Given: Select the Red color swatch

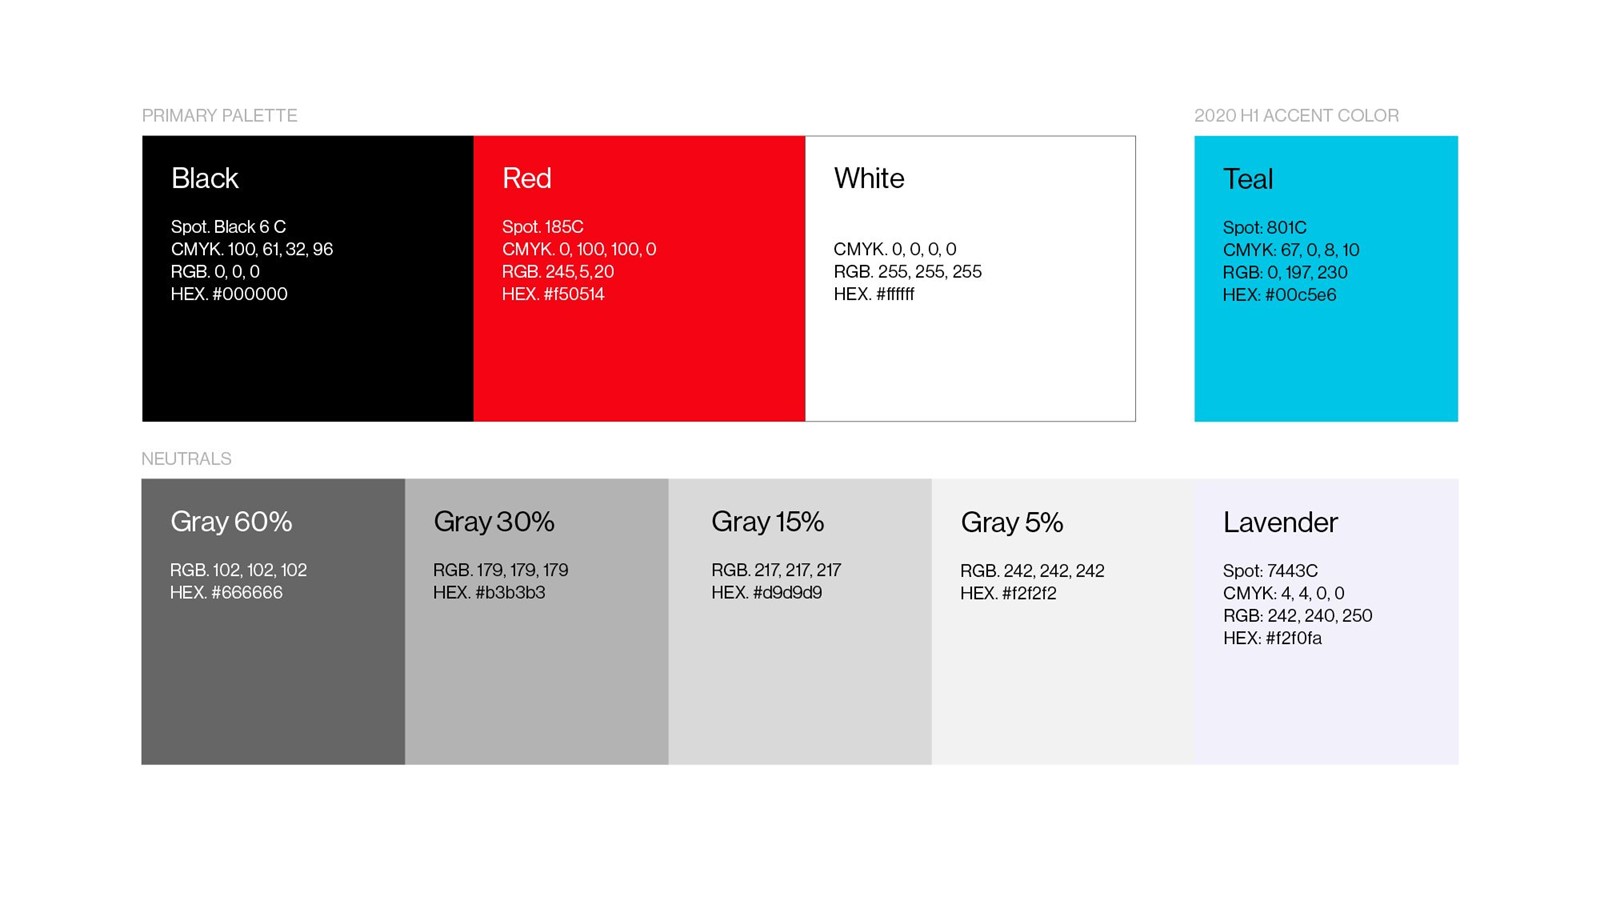Looking at the screenshot, I should (x=639, y=278).
